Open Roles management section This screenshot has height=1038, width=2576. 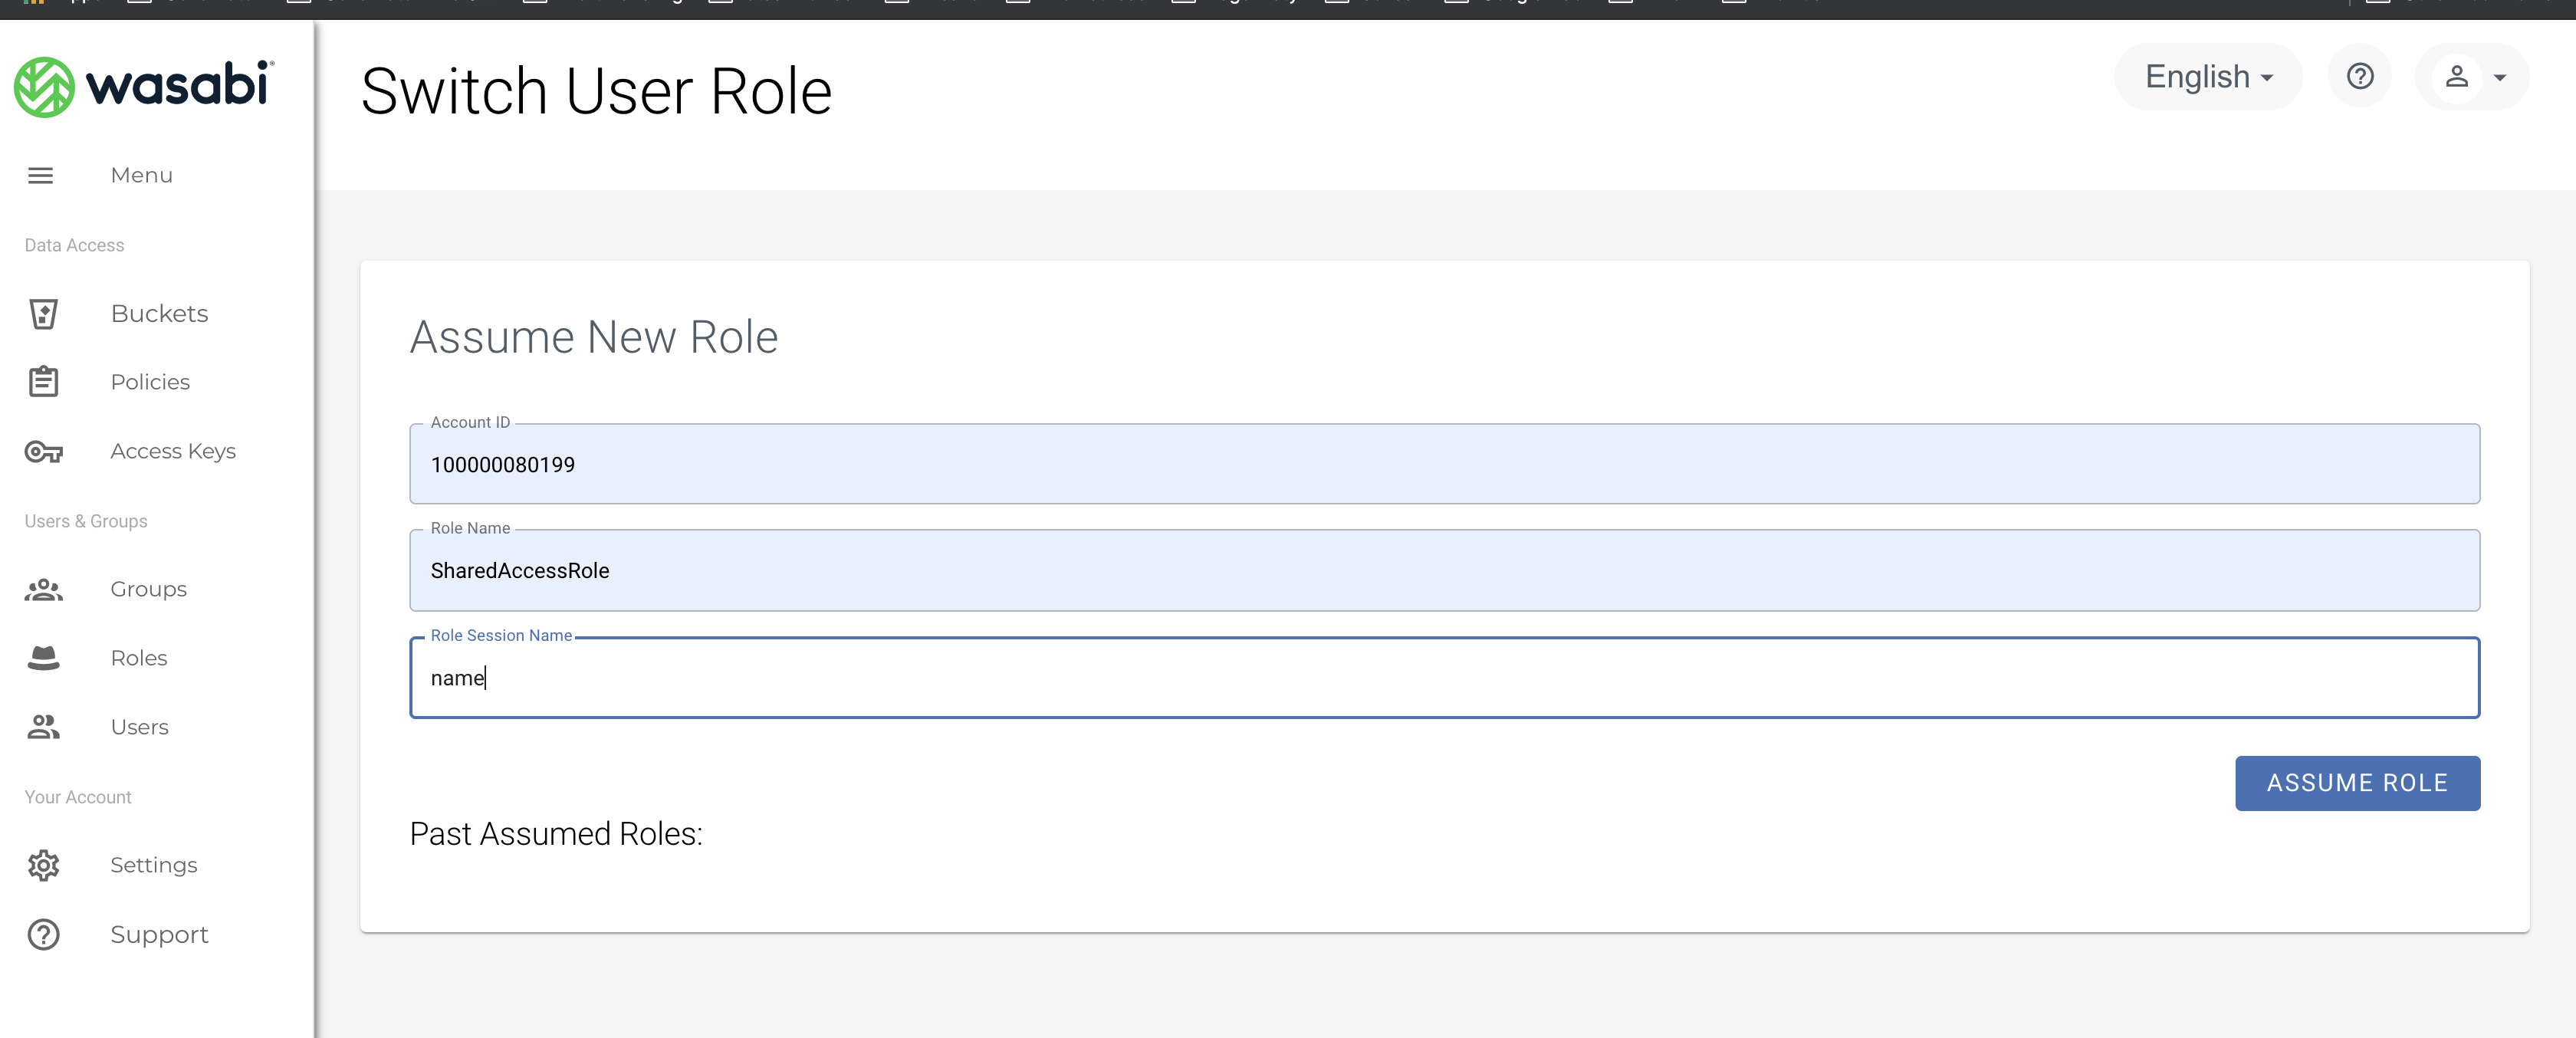pos(140,657)
